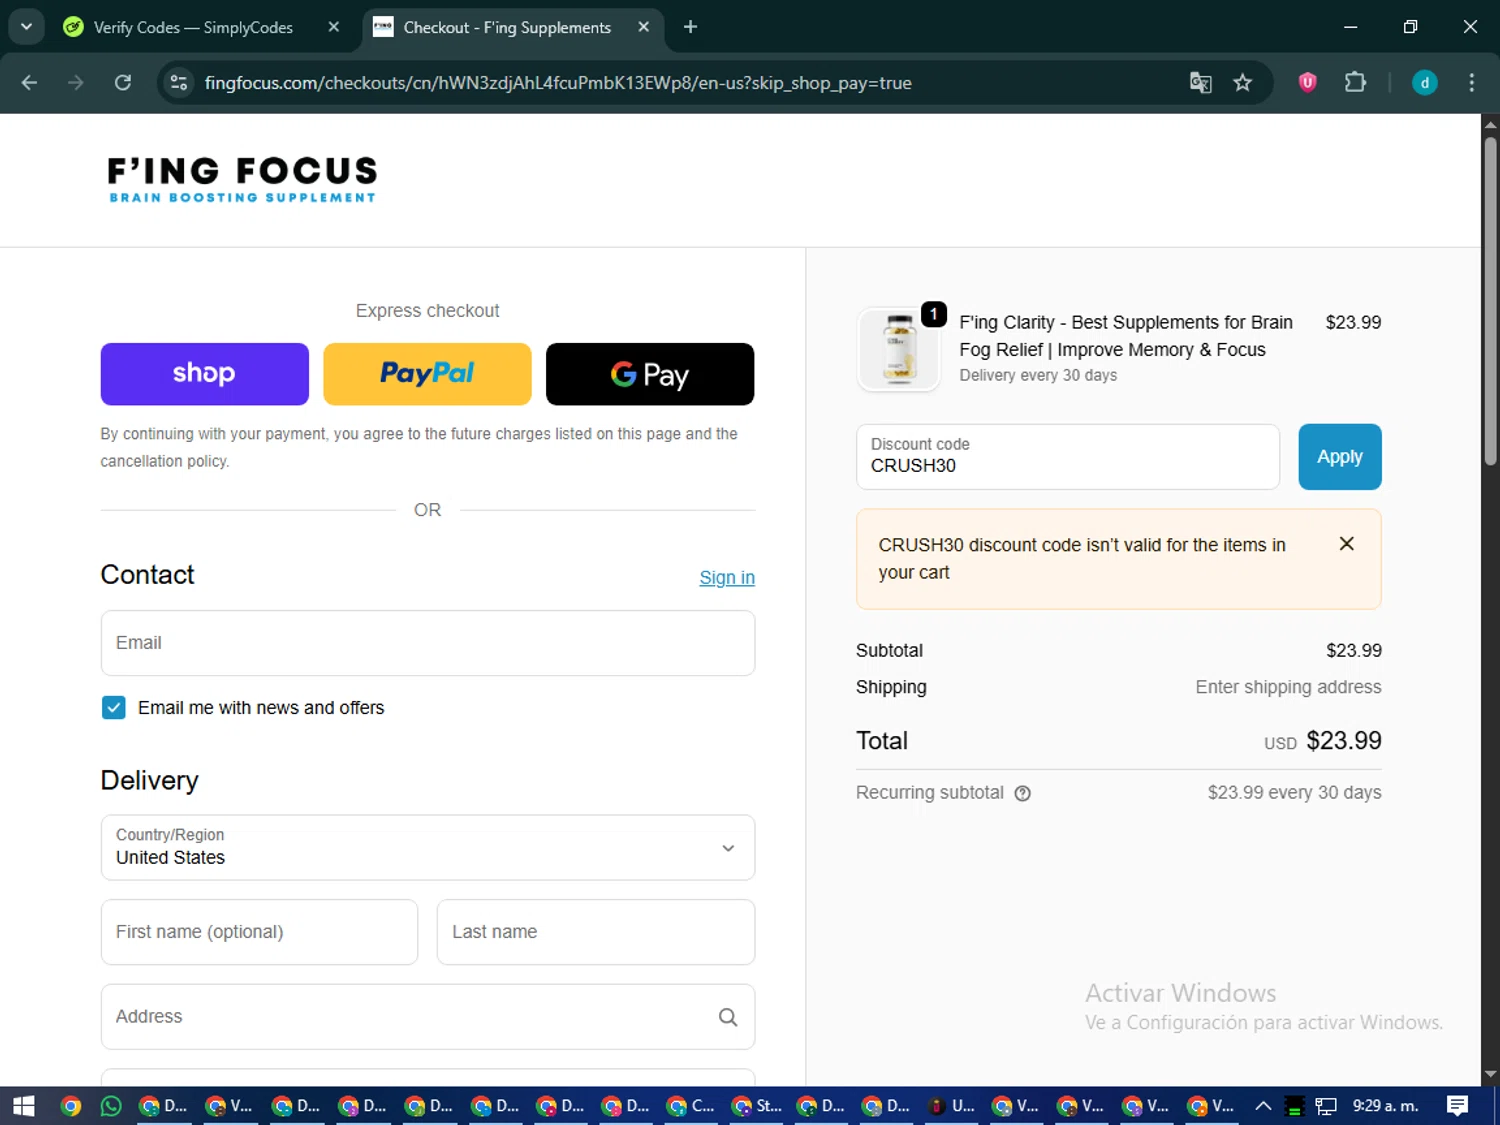Click the Sign in link

[x=727, y=578]
